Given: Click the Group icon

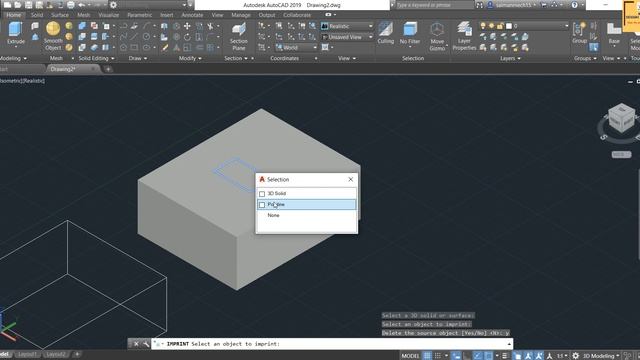Looking at the screenshot, I should tap(579, 30).
